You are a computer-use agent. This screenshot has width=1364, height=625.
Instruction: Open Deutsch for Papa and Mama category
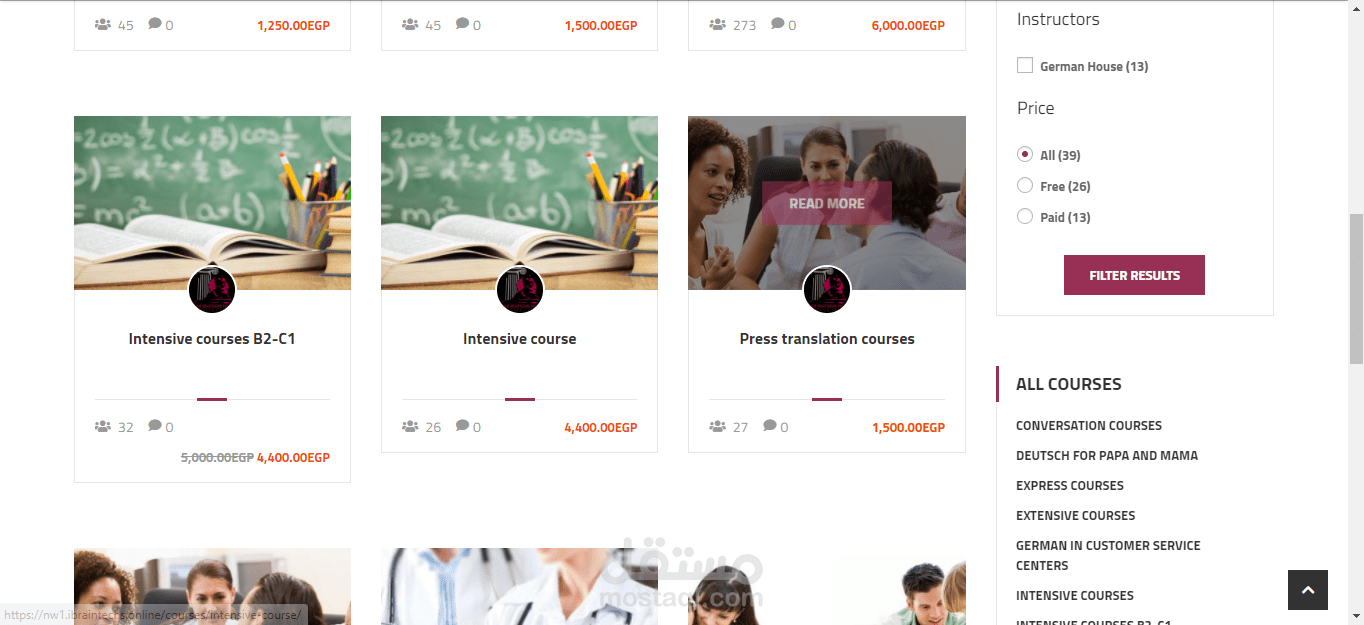(x=1107, y=456)
